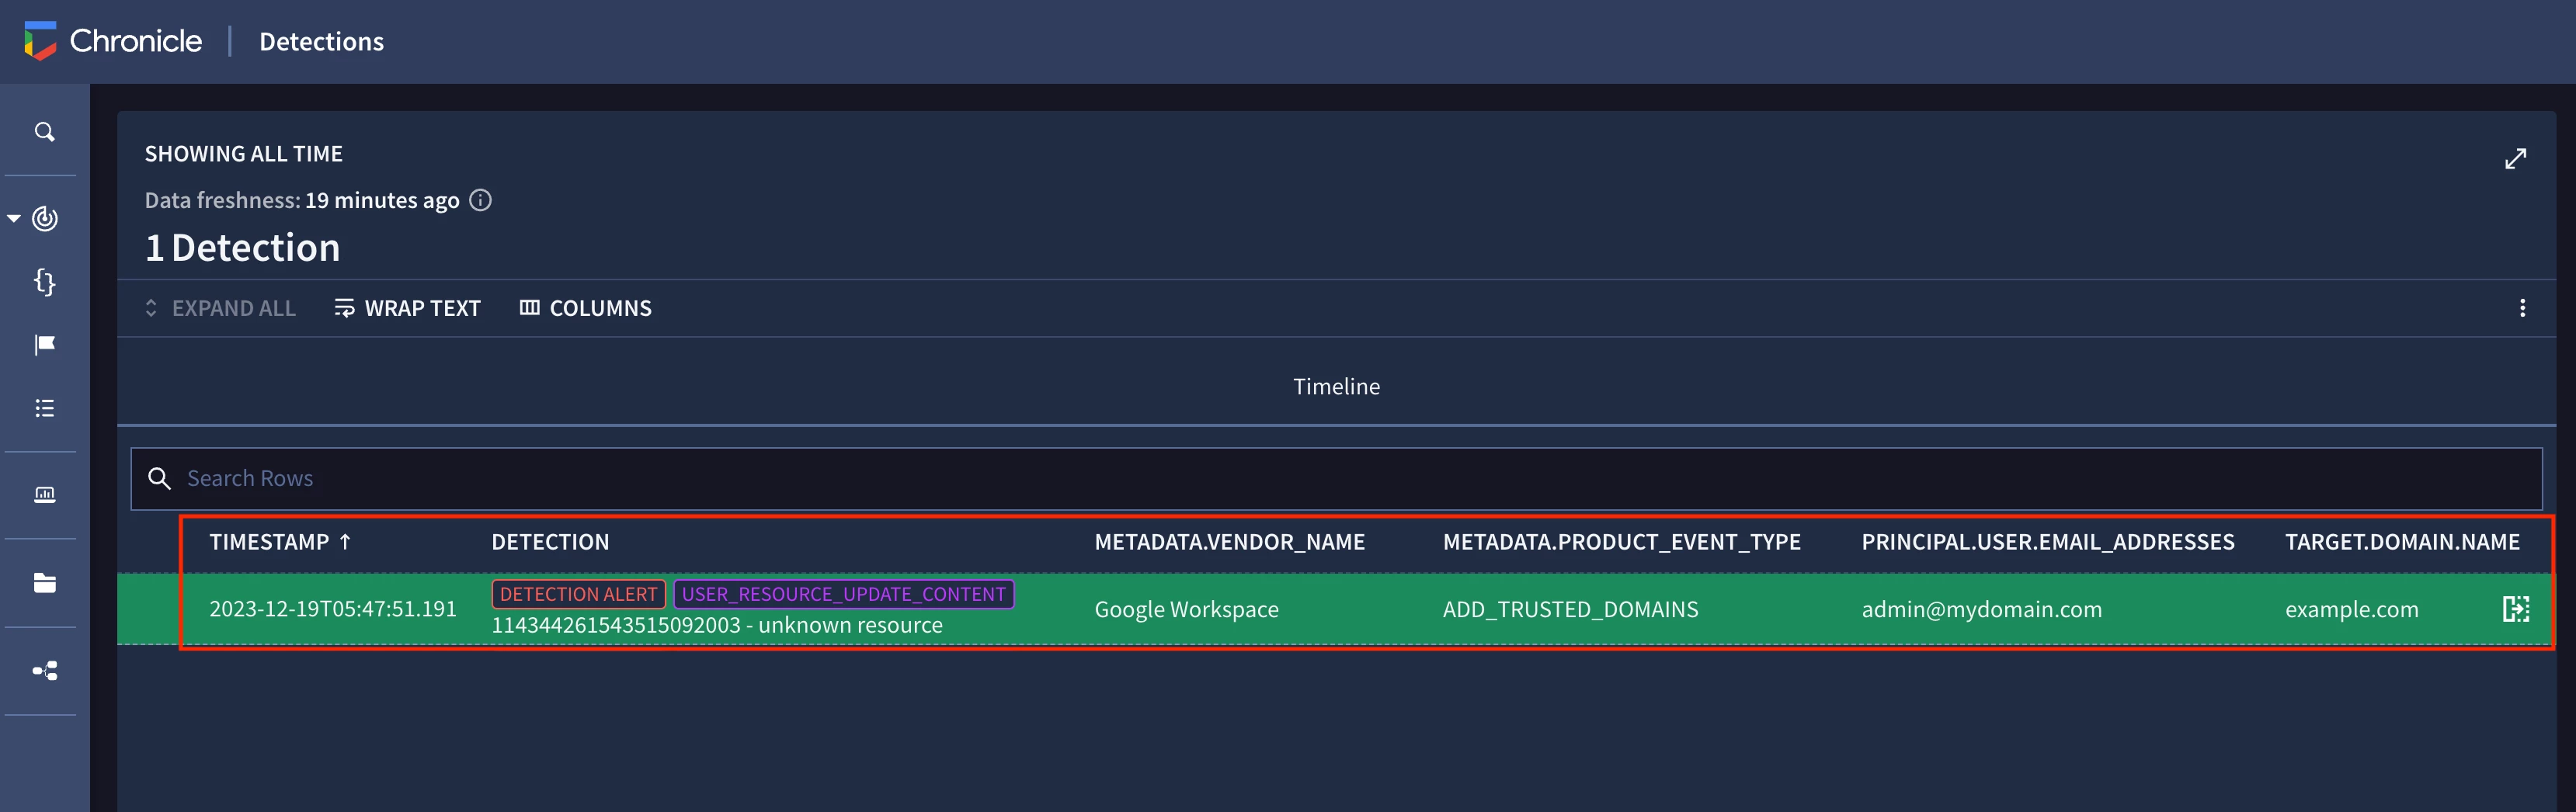Click the Timeline label
This screenshot has width=2576, height=812.
(x=1336, y=386)
